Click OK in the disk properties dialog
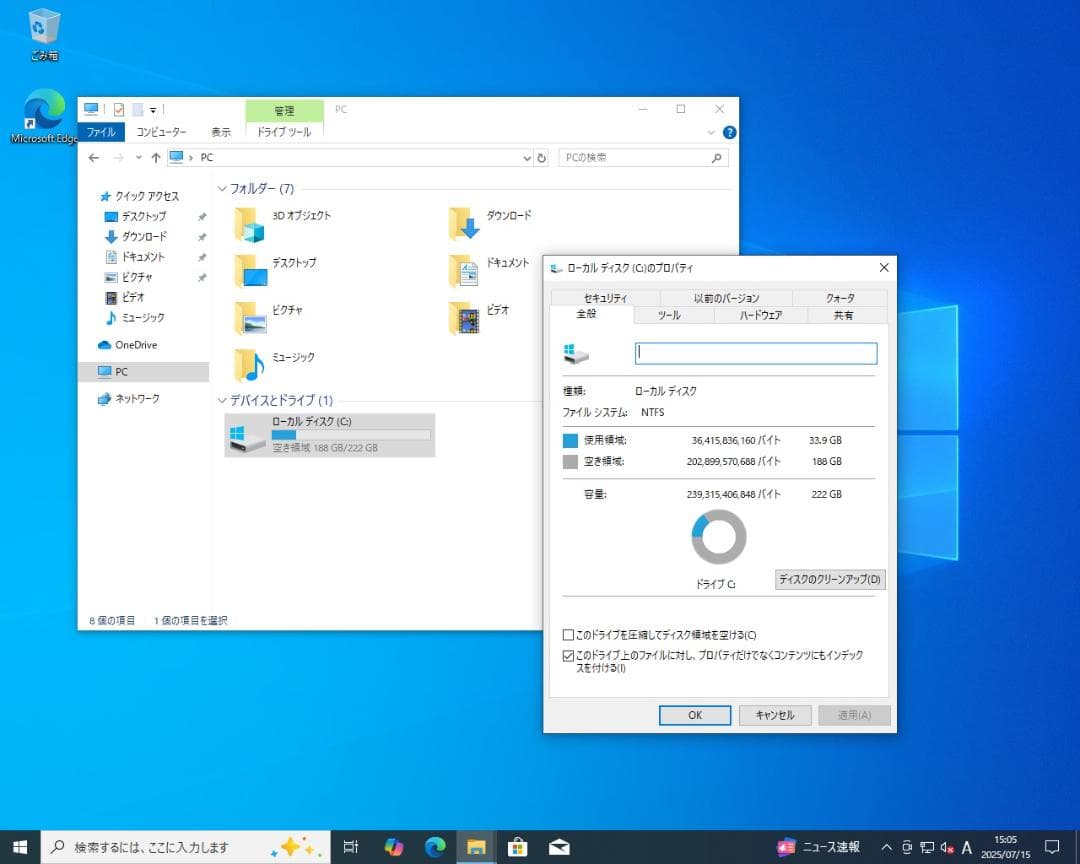The width and height of the screenshot is (1080, 864). tap(694, 715)
